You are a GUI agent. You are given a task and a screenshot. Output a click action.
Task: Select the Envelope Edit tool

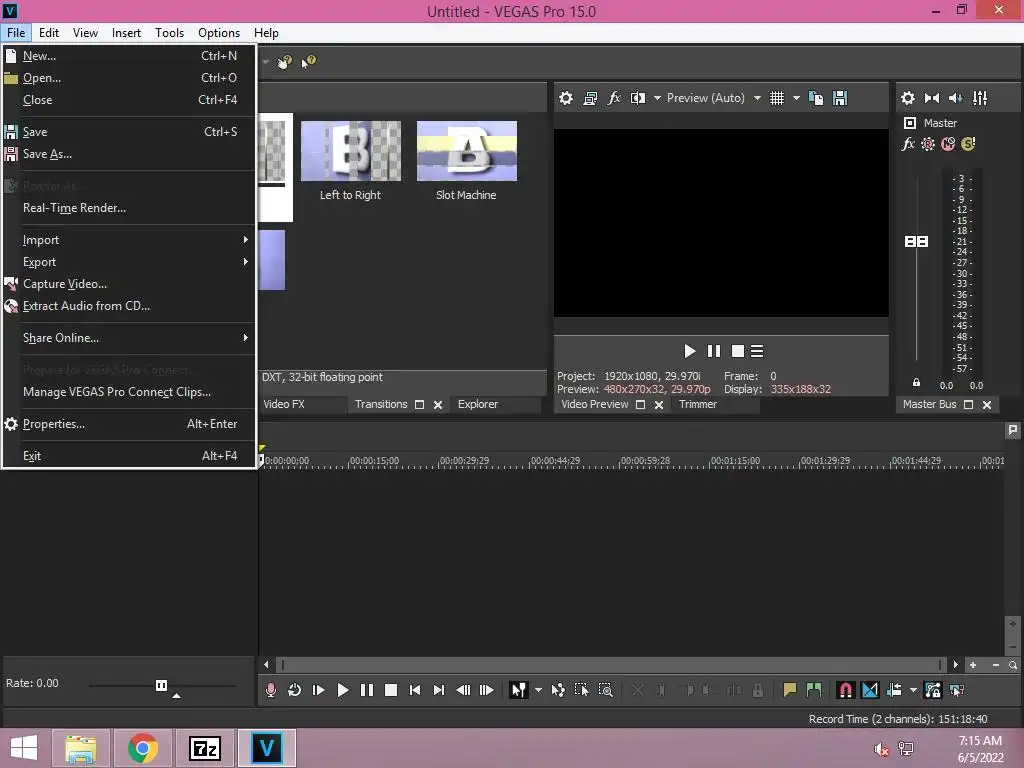pos(558,690)
